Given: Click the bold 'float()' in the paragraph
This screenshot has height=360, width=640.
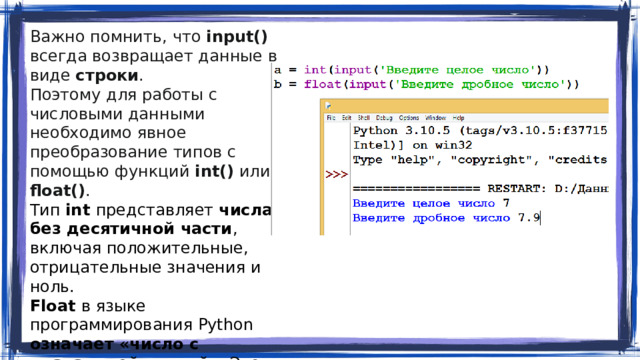Looking at the screenshot, I should pos(58,191).
